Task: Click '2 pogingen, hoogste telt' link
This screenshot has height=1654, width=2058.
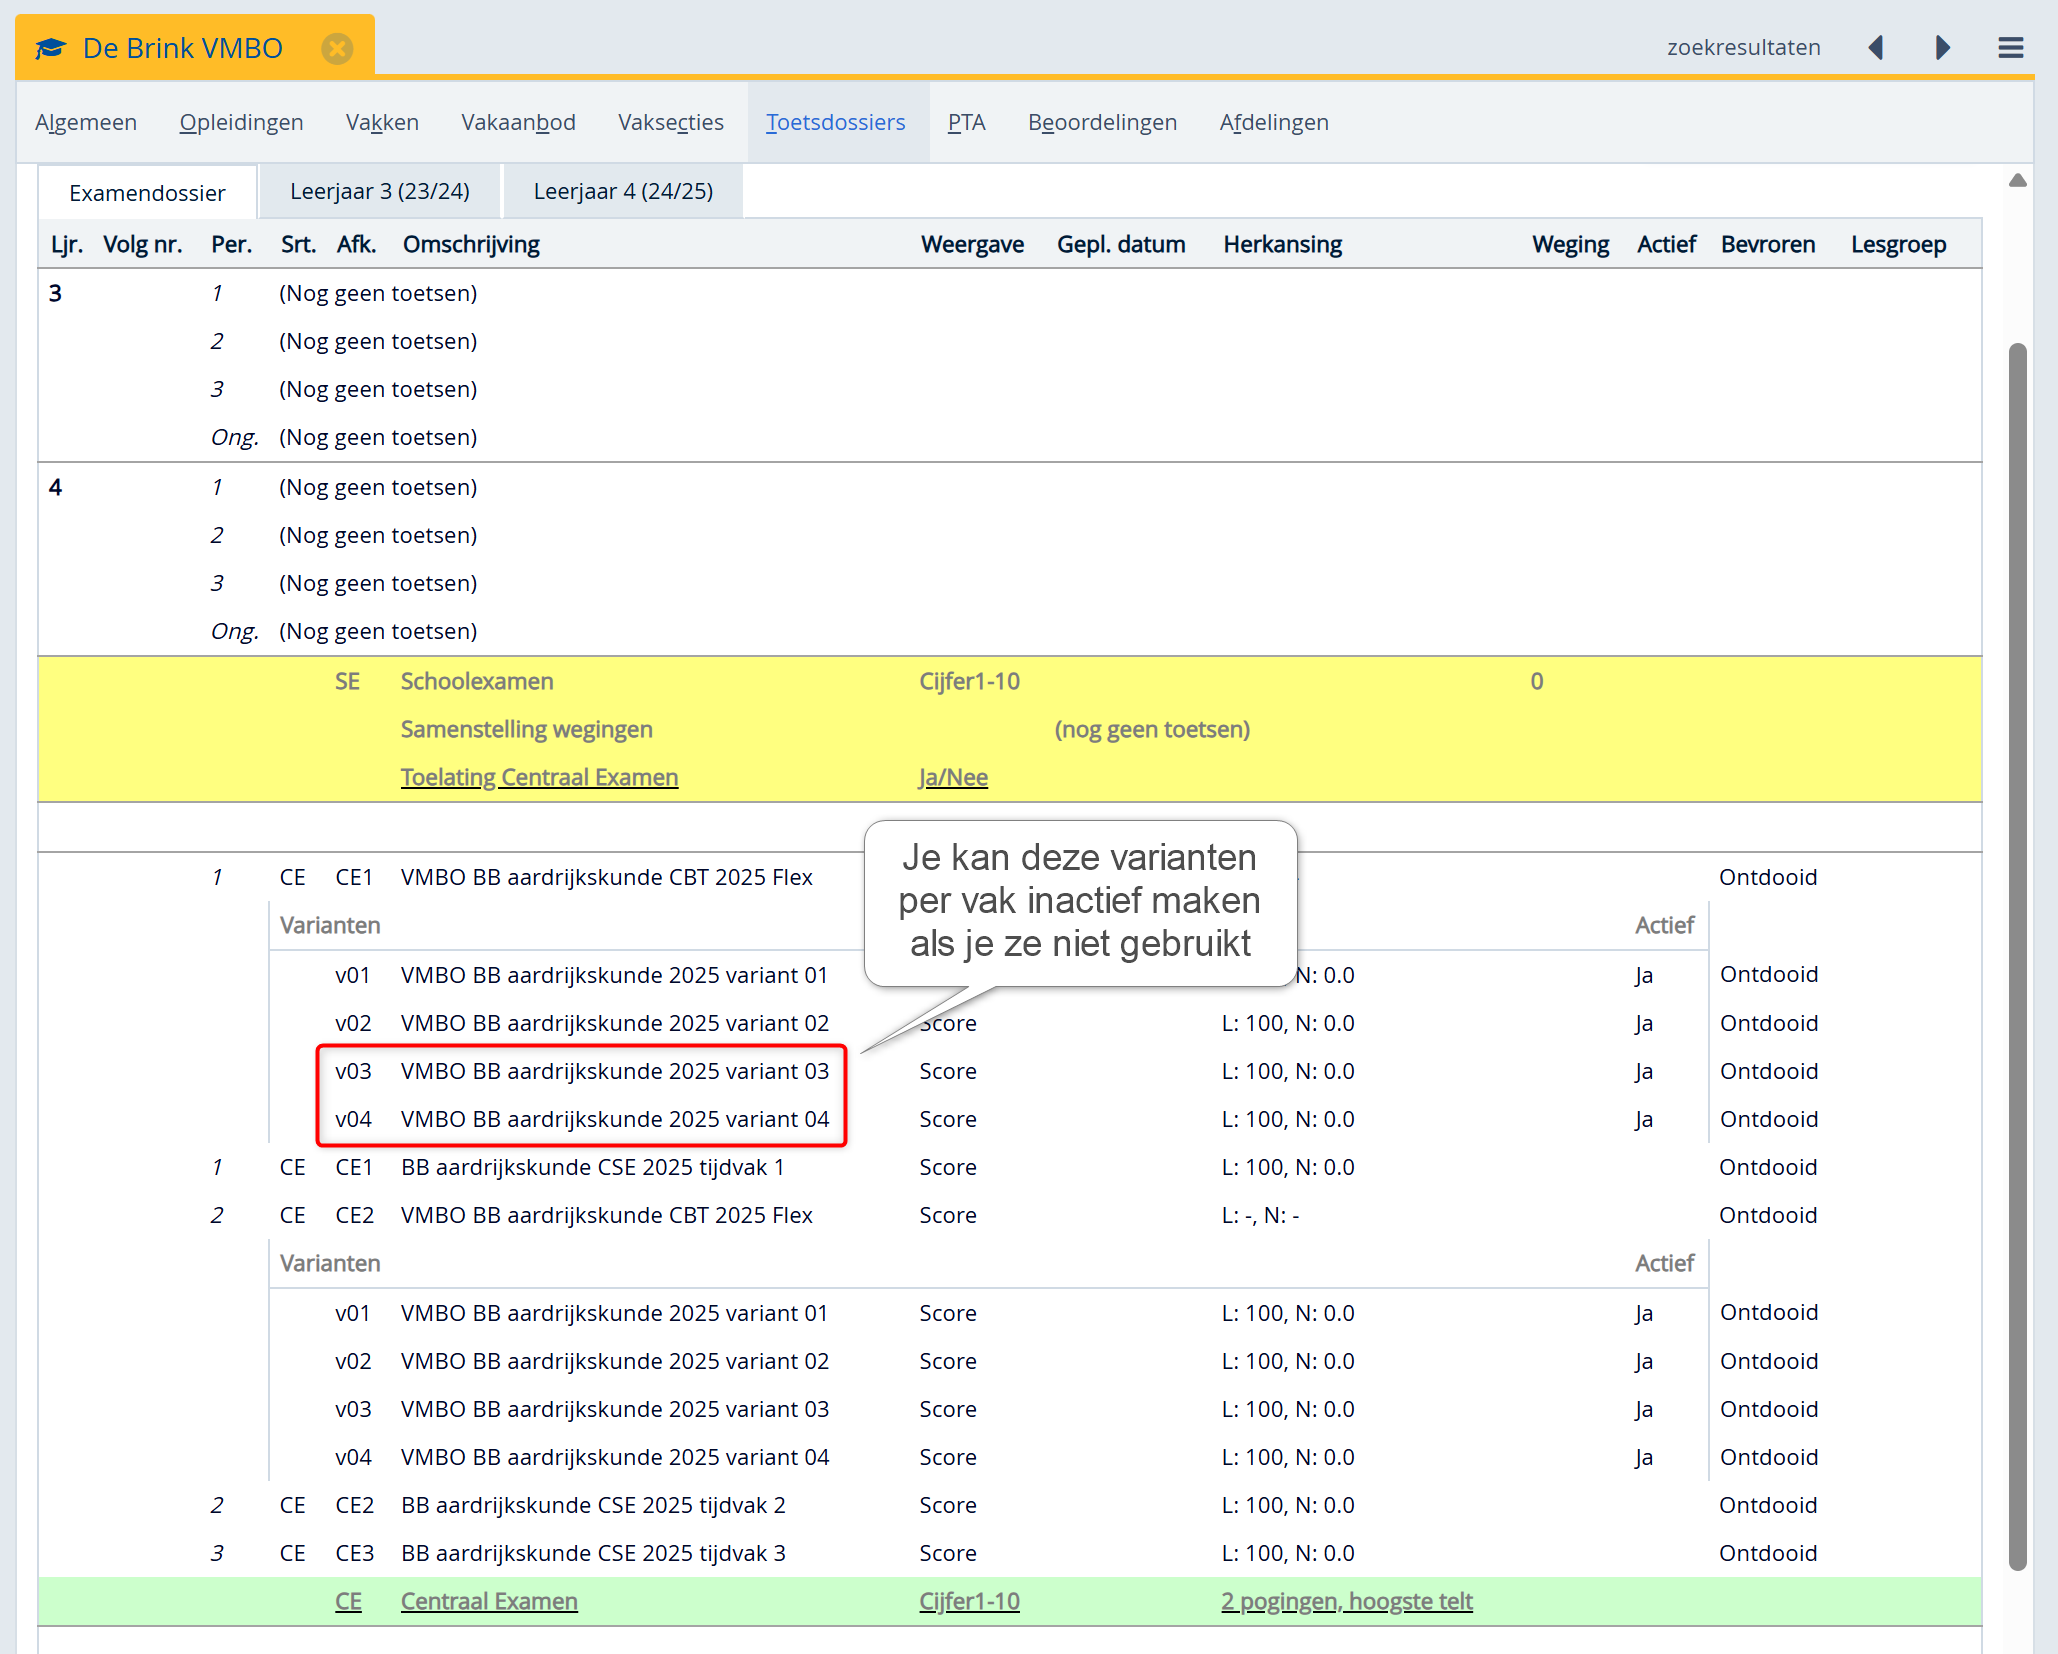Action: pos(1346,1601)
